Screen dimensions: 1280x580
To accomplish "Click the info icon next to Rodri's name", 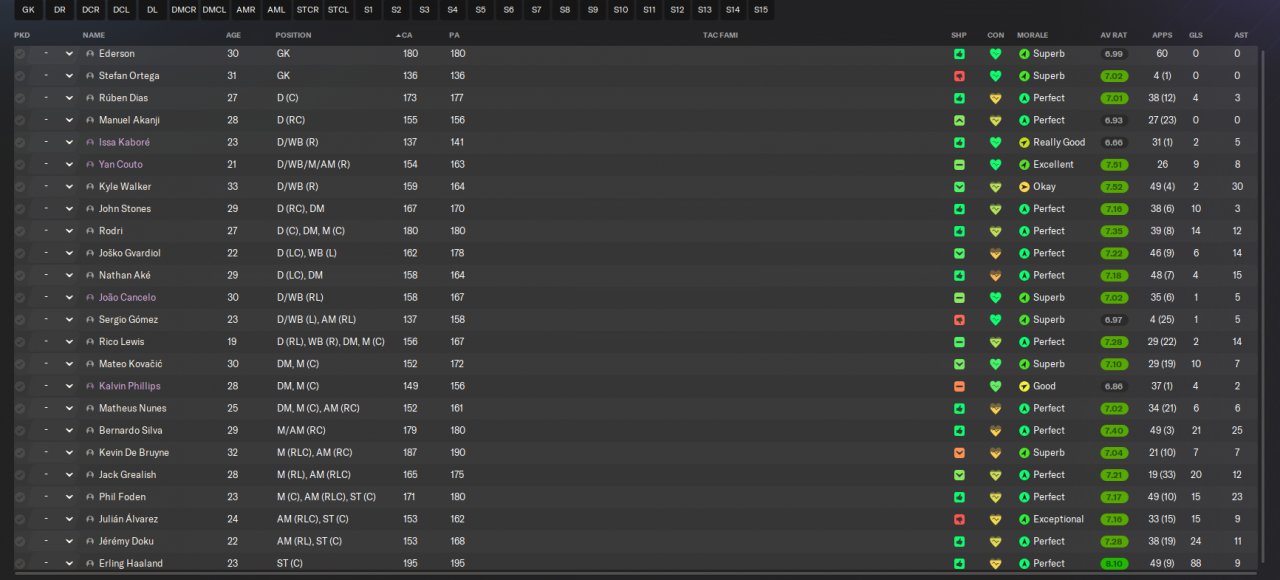I will click(x=90, y=231).
